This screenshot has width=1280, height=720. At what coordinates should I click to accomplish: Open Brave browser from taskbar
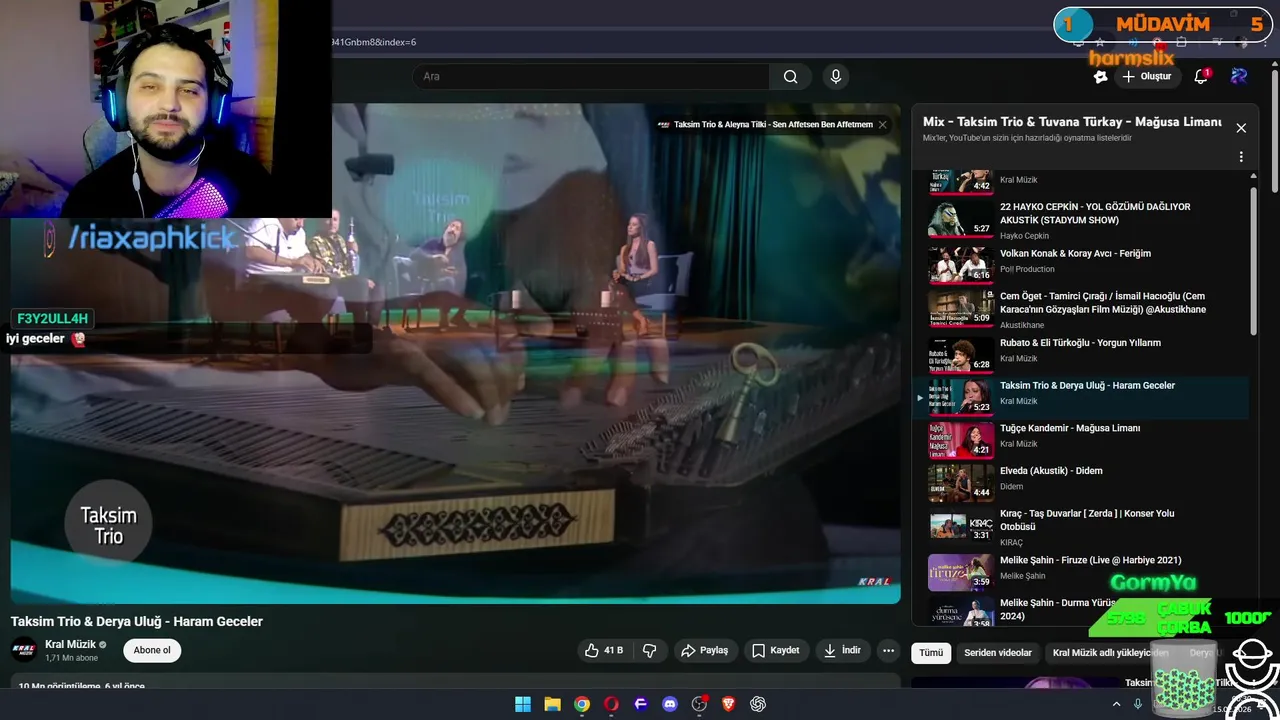pyautogui.click(x=728, y=704)
